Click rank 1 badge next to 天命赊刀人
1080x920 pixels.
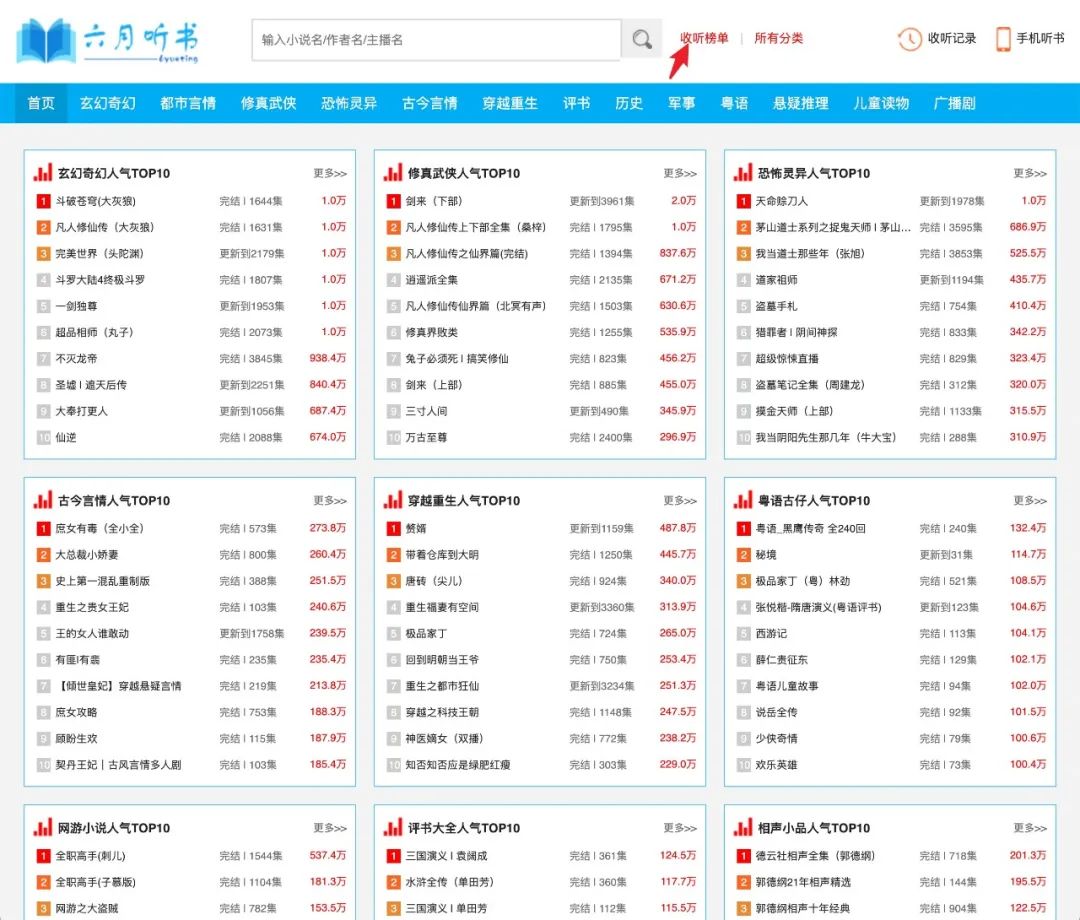[743, 201]
